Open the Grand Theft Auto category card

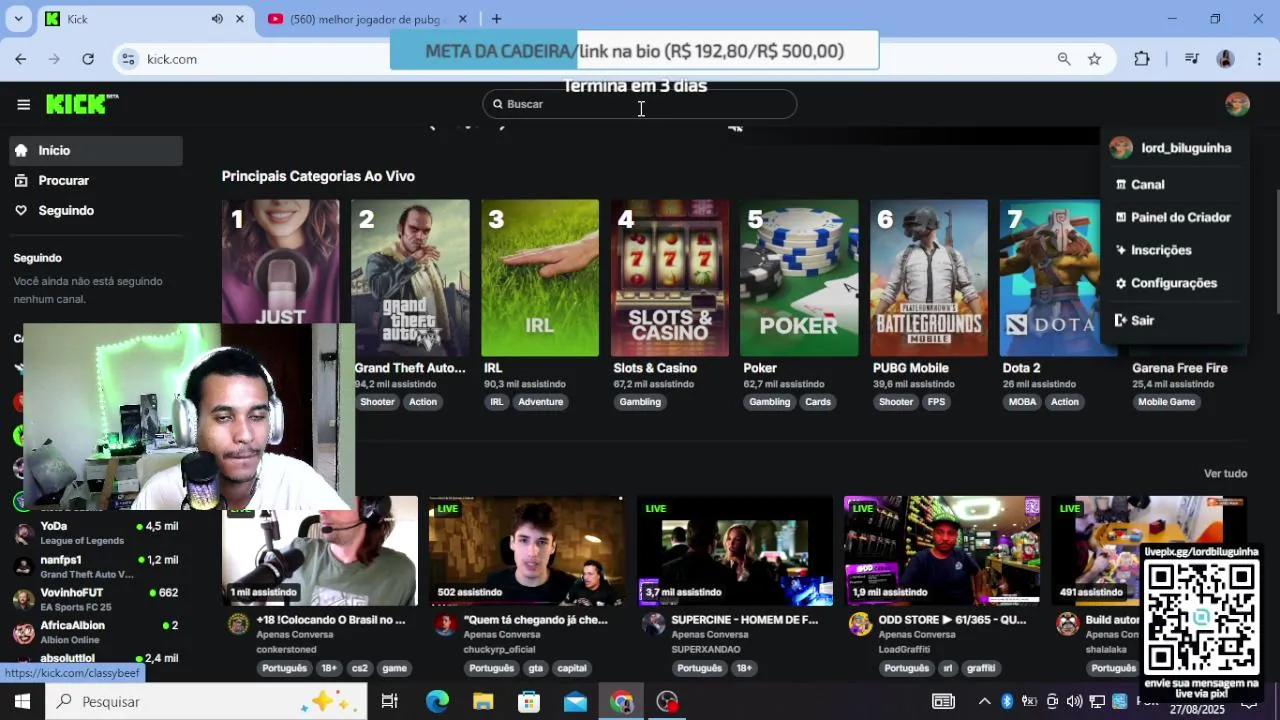coord(410,278)
